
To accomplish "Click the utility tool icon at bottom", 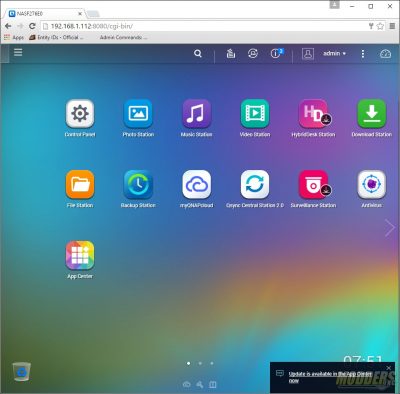I will tap(200, 385).
